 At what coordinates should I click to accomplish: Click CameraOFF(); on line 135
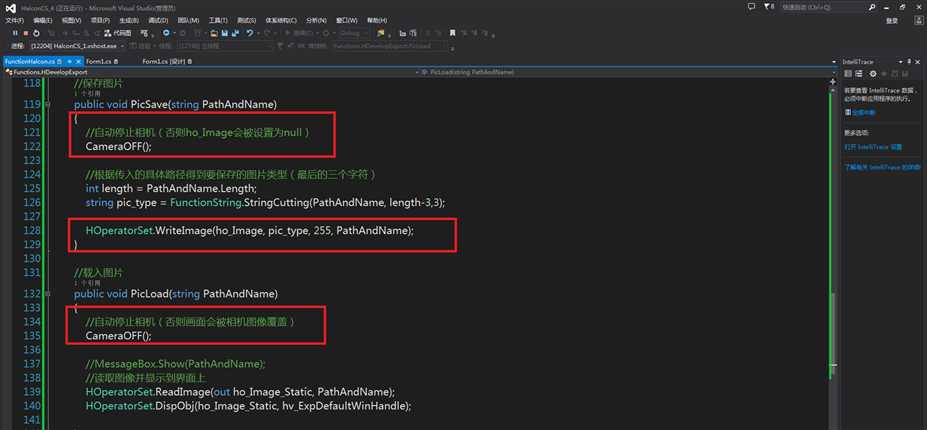(x=119, y=335)
